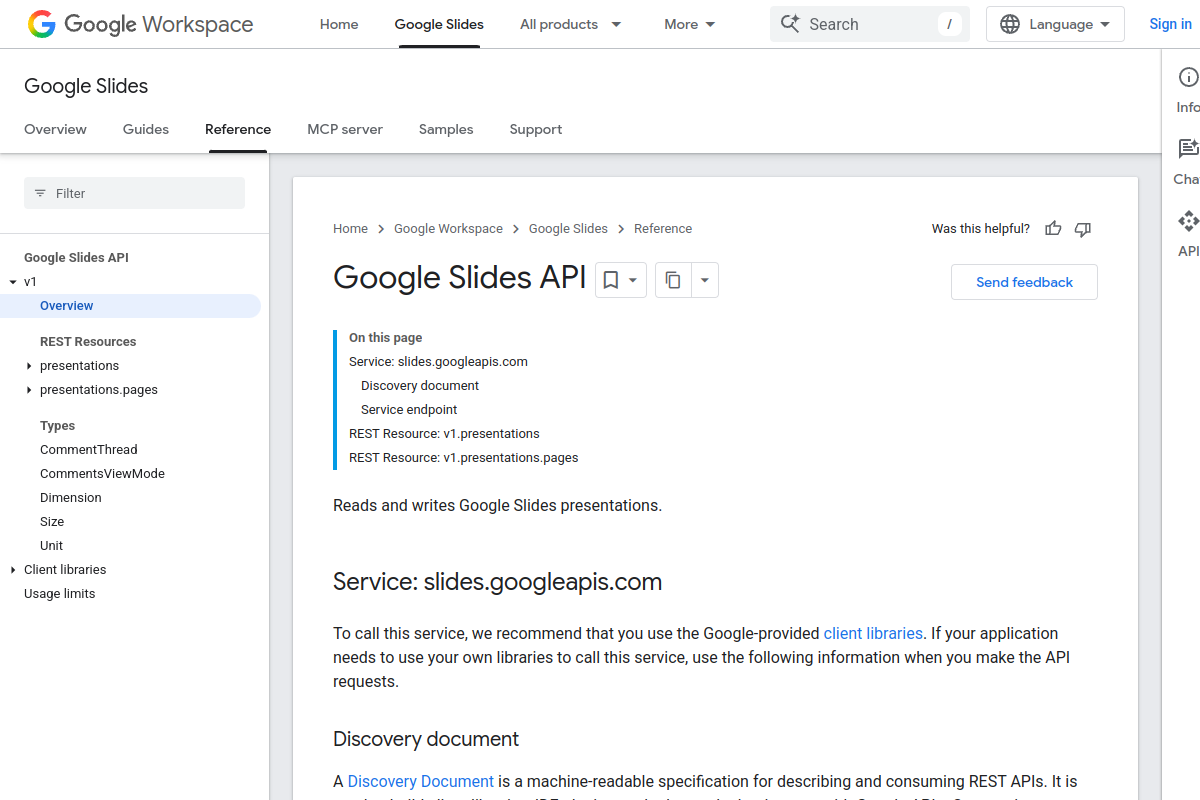Jump to Service: slides.googleapis.com on-page link
Viewport: 1200px width, 800px height.
(x=438, y=362)
